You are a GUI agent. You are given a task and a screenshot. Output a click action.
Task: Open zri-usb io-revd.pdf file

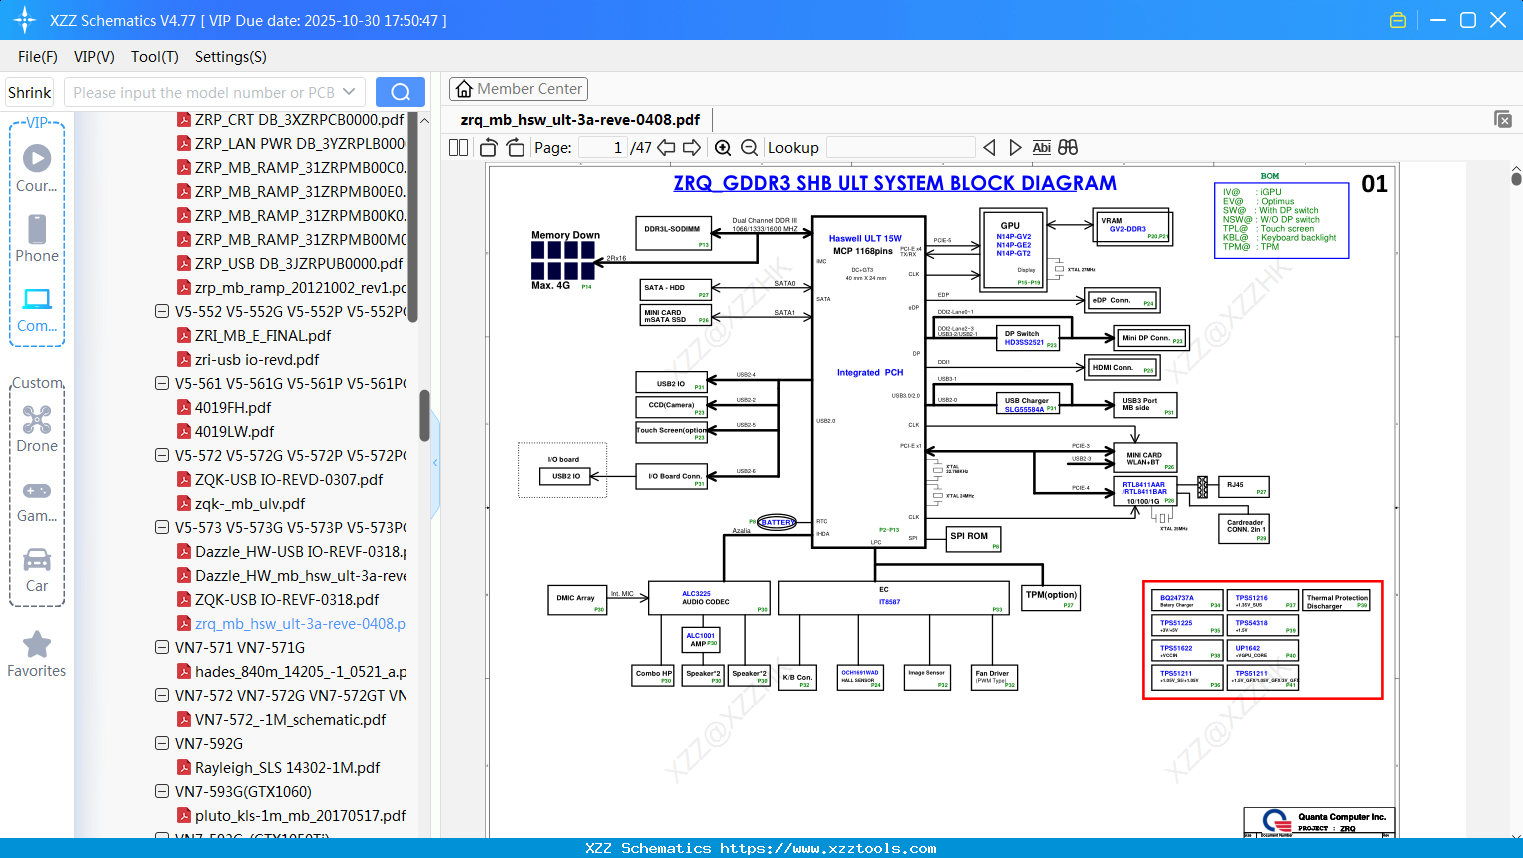pos(257,360)
